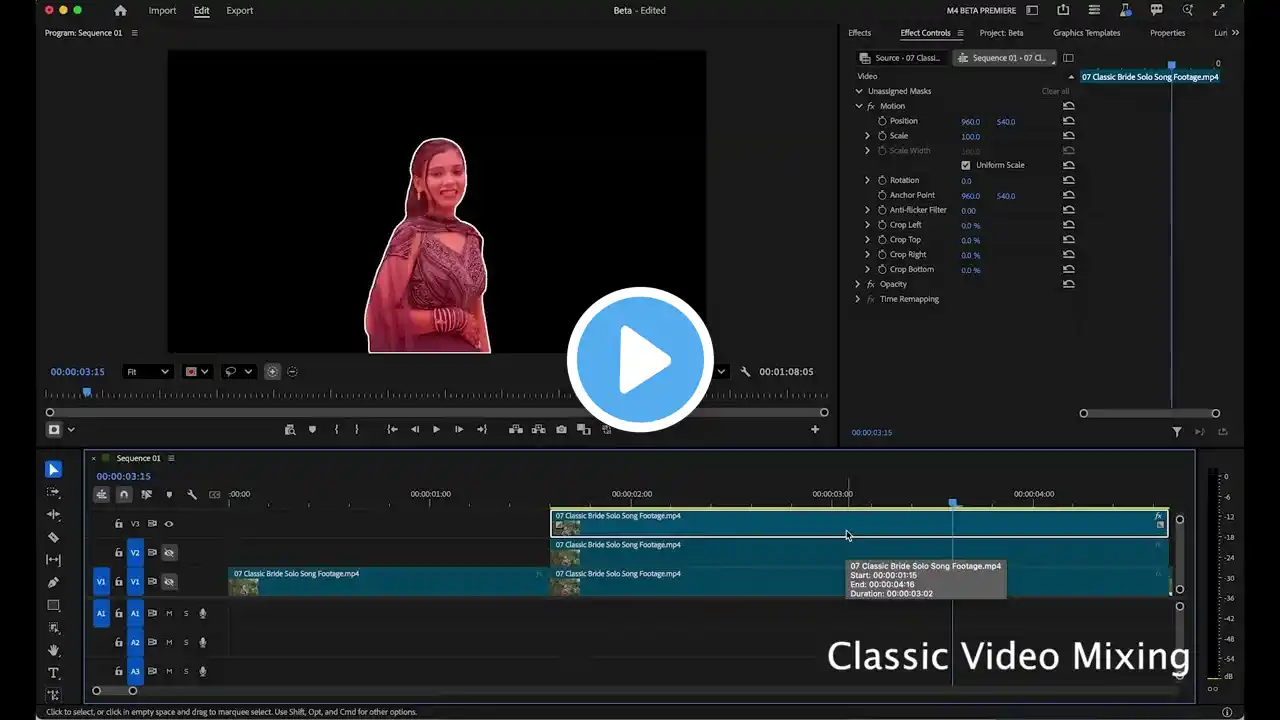The image size is (1280, 720).
Task: Open Quick Export share icon
Action: tap(1063, 10)
